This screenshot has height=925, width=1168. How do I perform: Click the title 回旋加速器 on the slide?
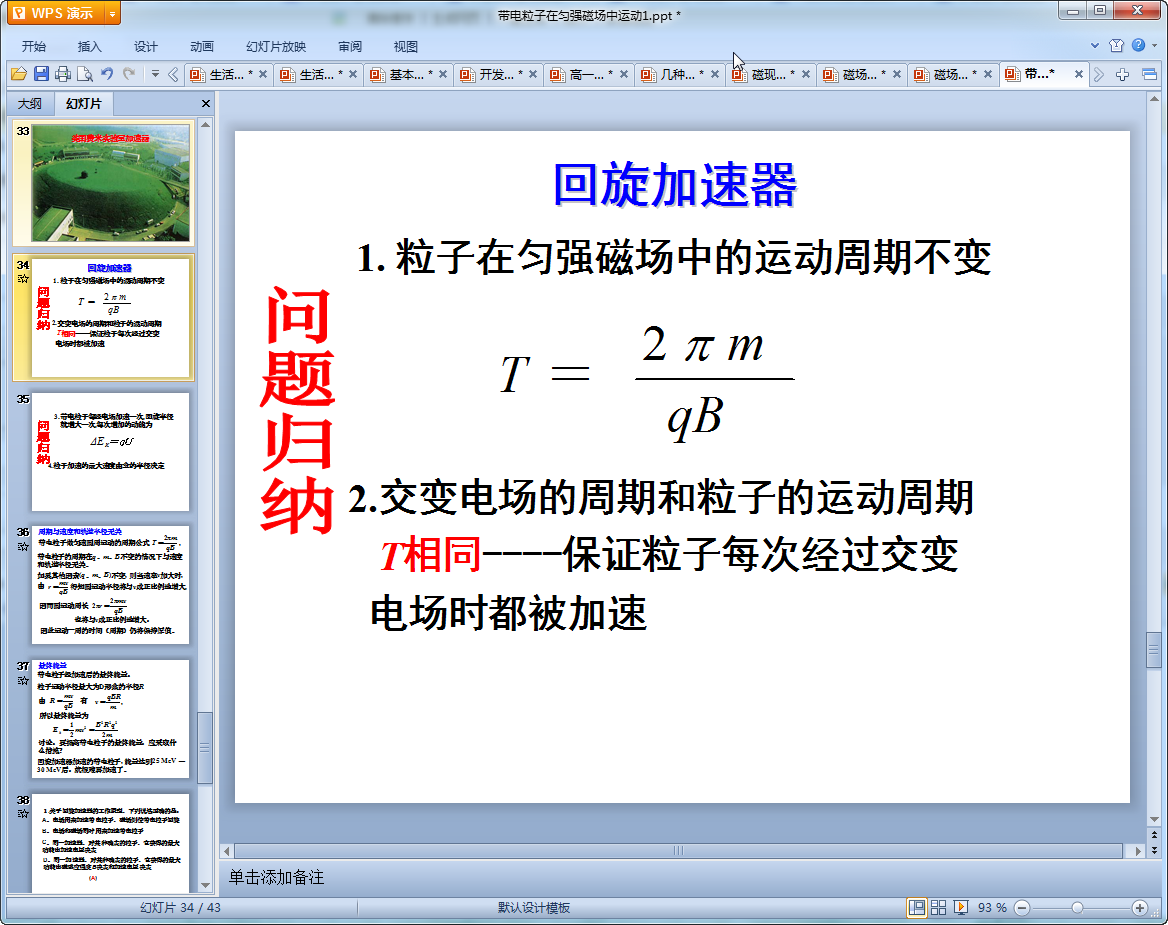tap(675, 185)
